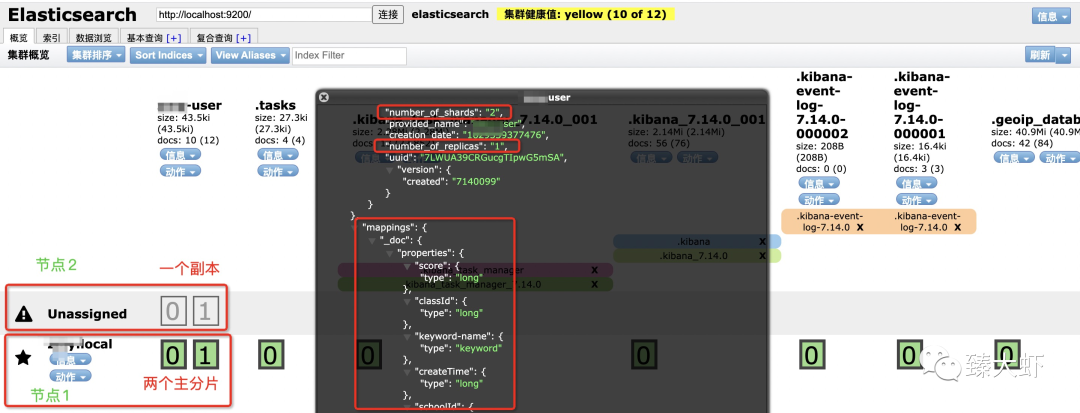Open 信息 menu of event-log 000001 index
The height and width of the screenshot is (413, 1080).
pyautogui.click(x=916, y=184)
